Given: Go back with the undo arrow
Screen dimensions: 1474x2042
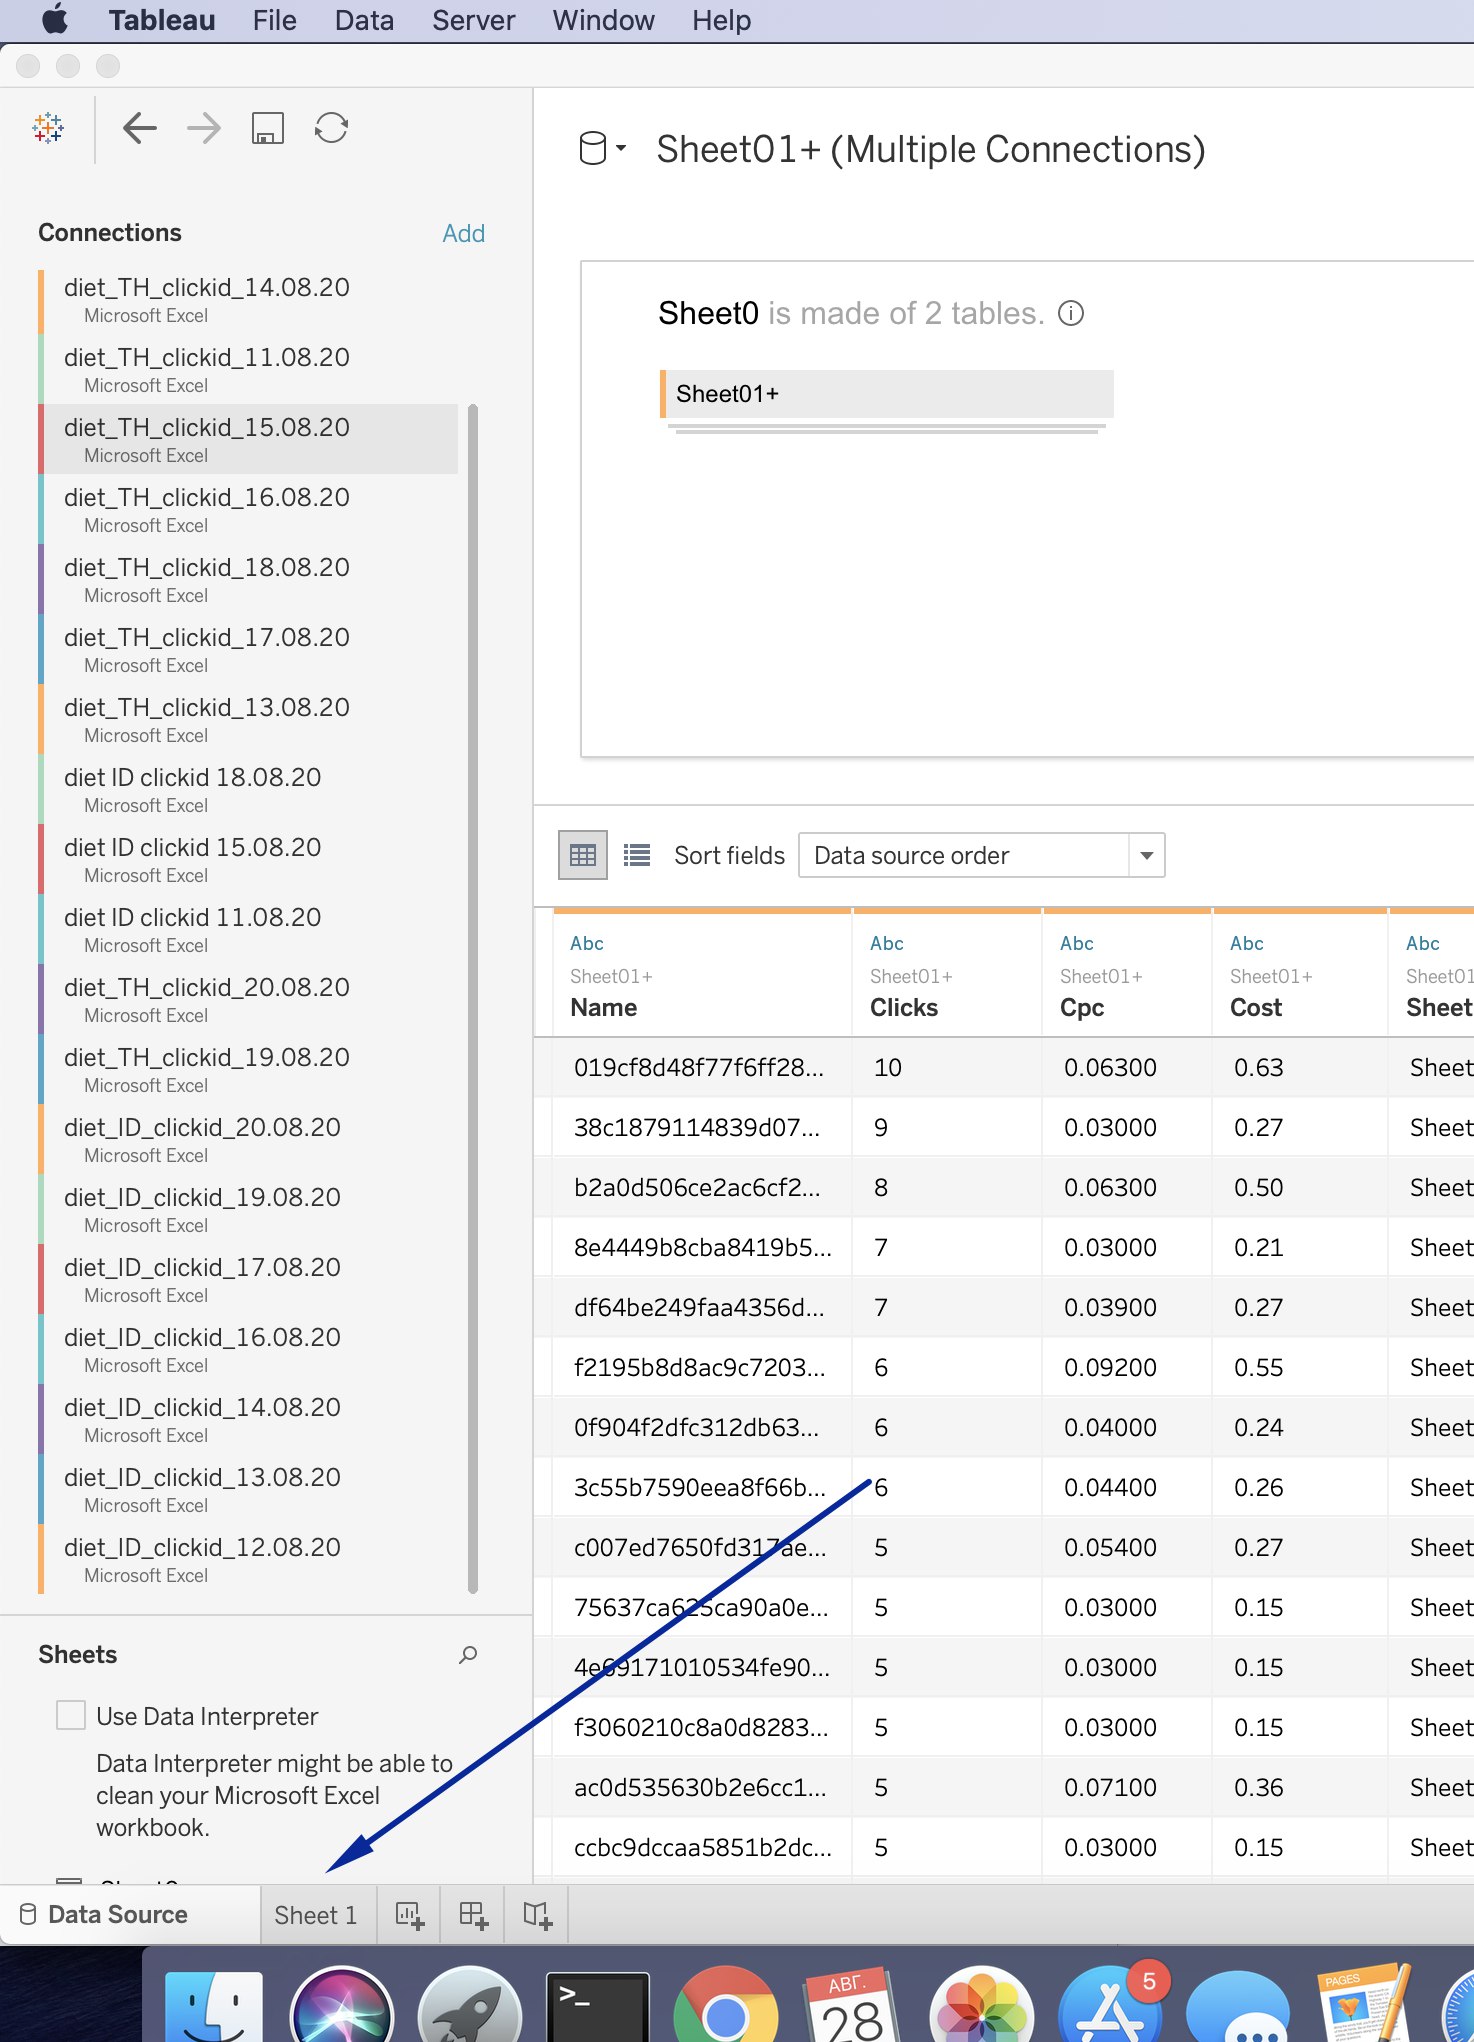Looking at the screenshot, I should (140, 128).
